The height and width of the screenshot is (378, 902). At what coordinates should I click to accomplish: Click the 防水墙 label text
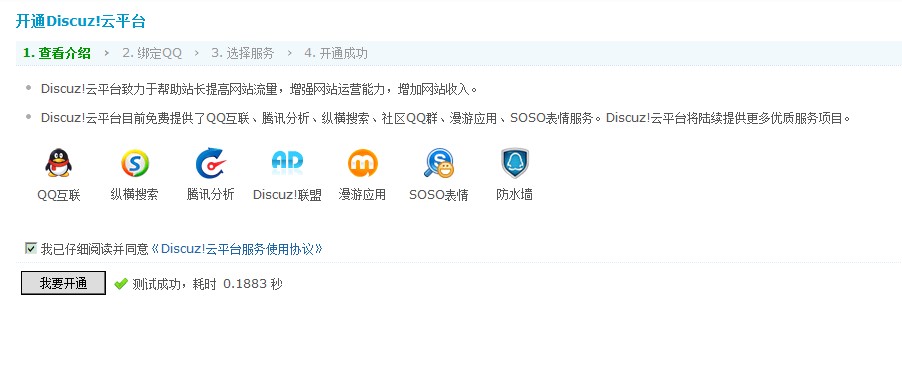(514, 194)
